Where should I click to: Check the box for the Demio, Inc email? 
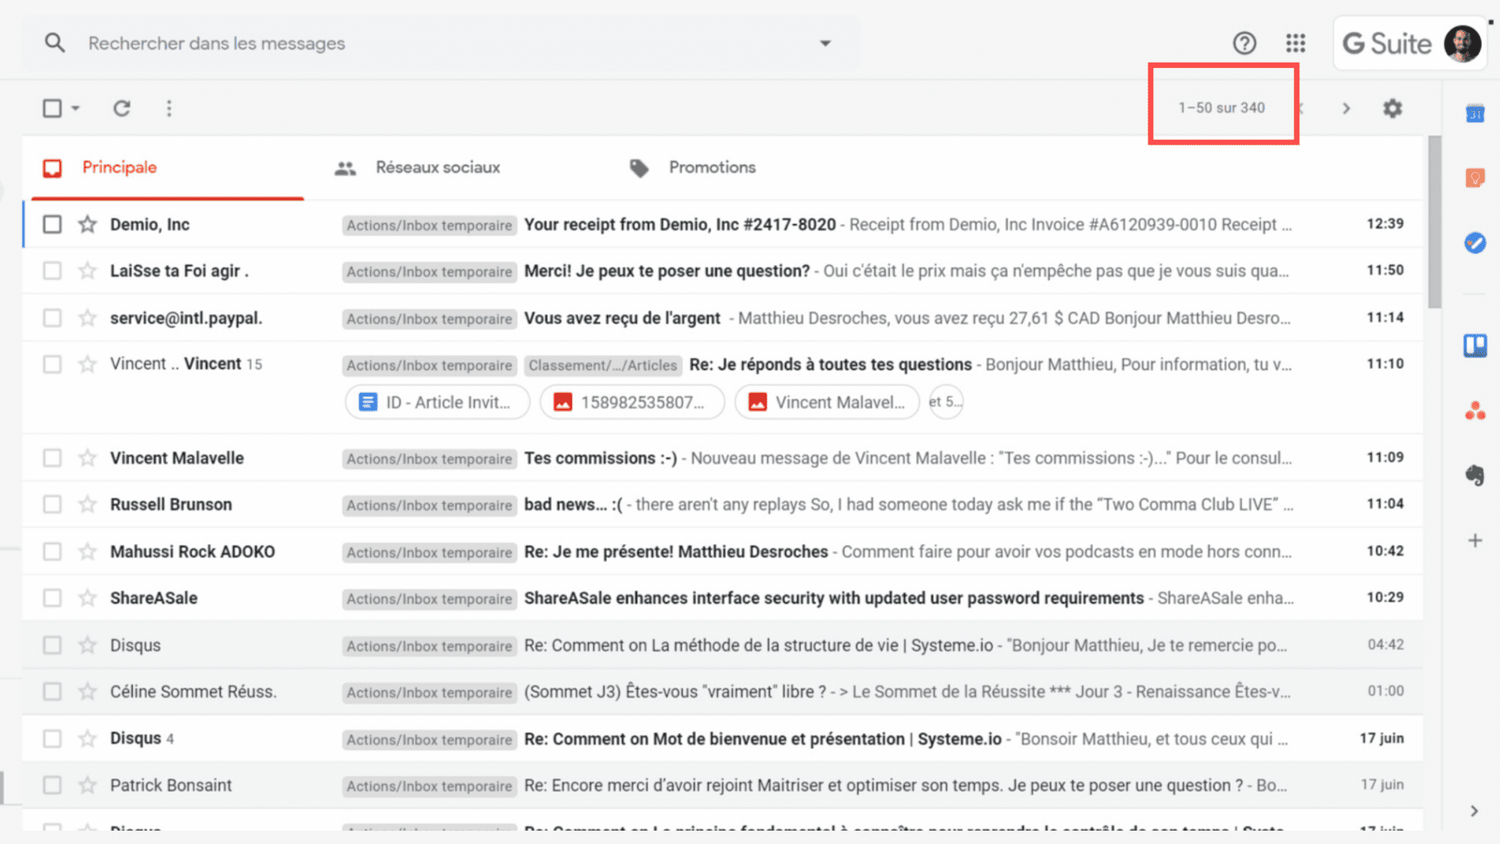coord(52,224)
